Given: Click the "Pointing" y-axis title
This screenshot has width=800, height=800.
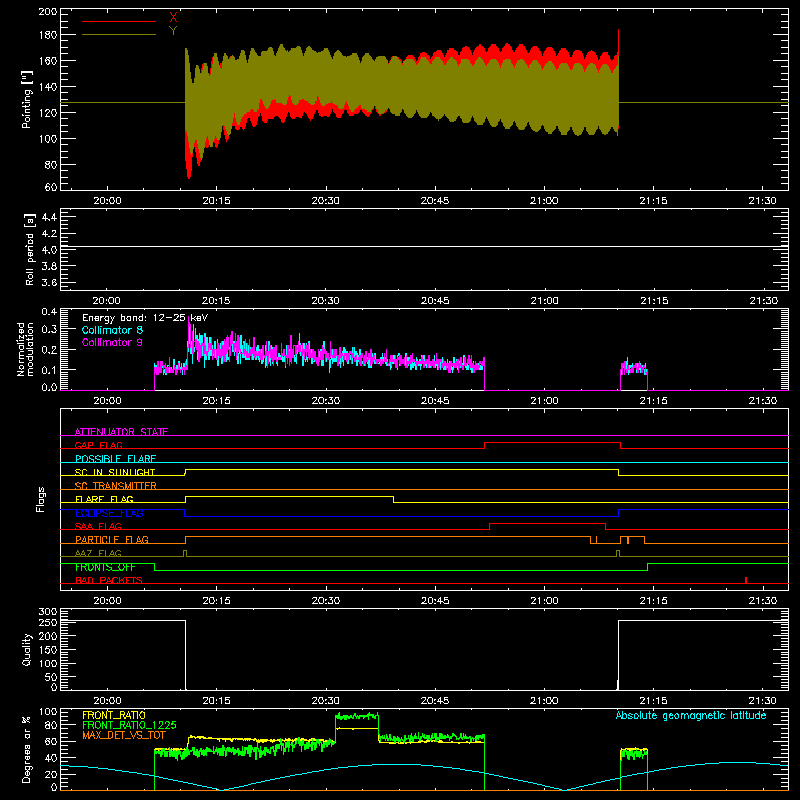Looking at the screenshot, I should [x=27, y=99].
